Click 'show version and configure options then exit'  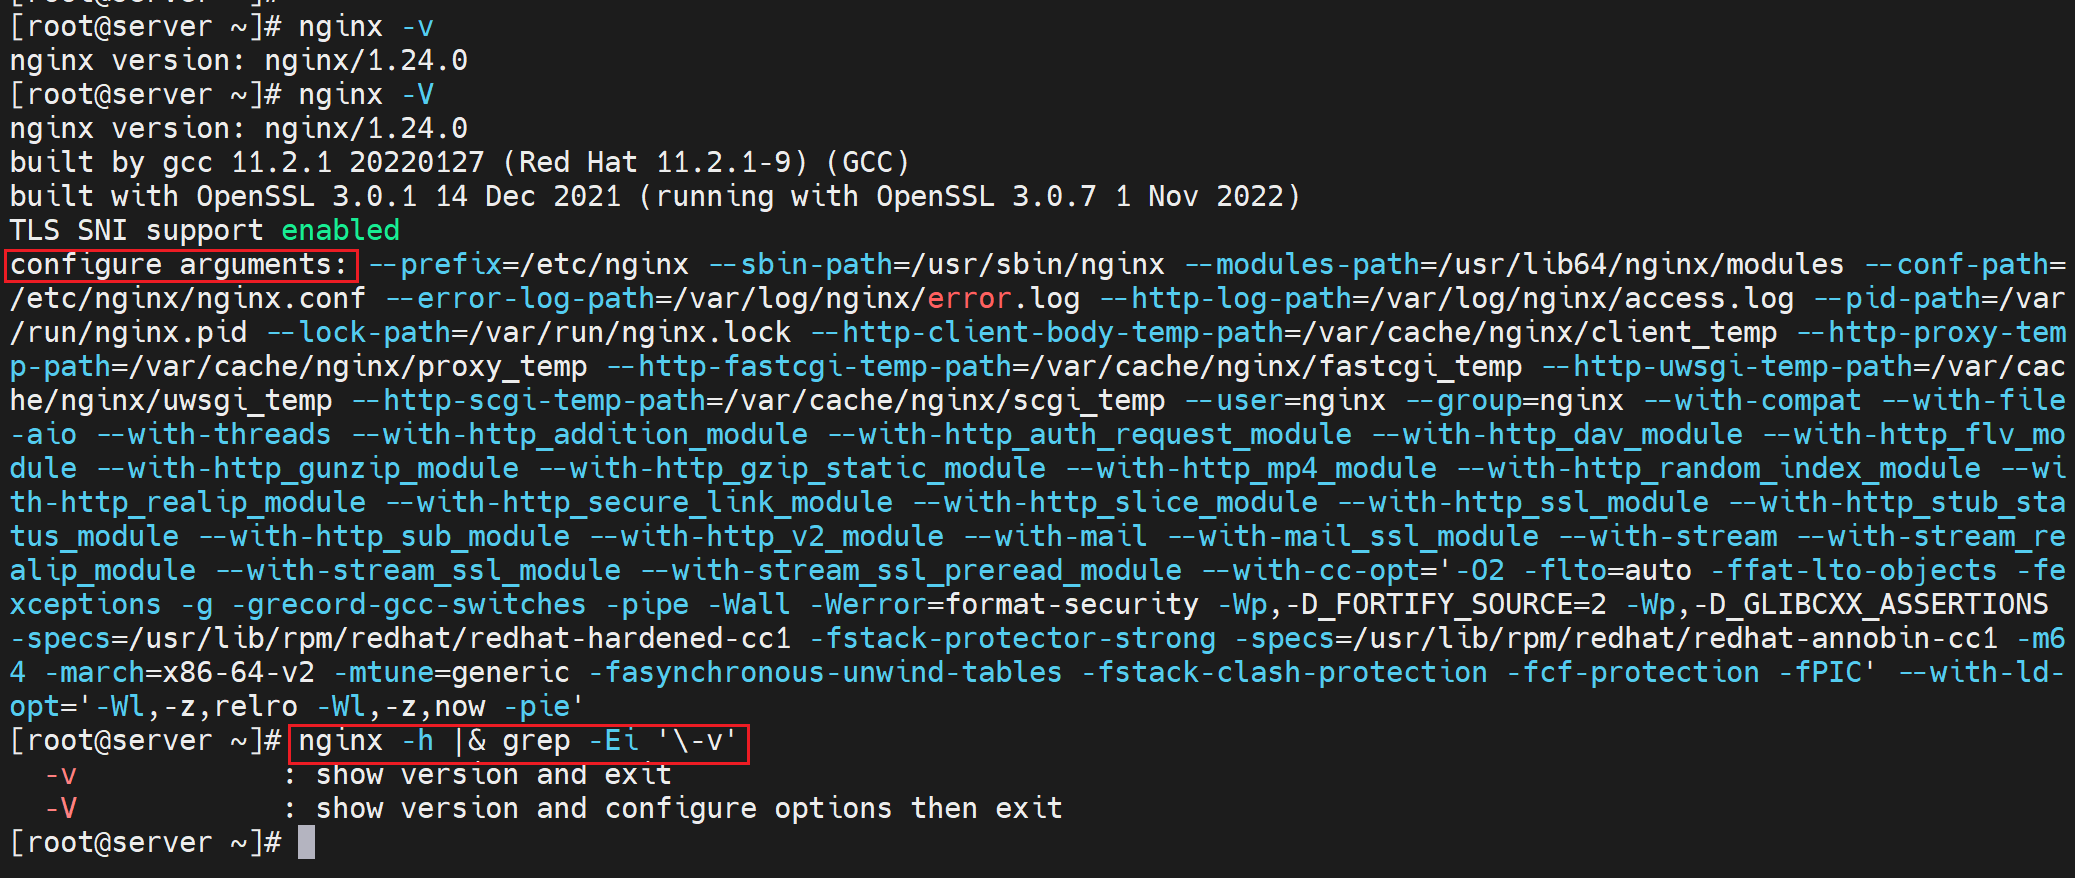(x=689, y=809)
